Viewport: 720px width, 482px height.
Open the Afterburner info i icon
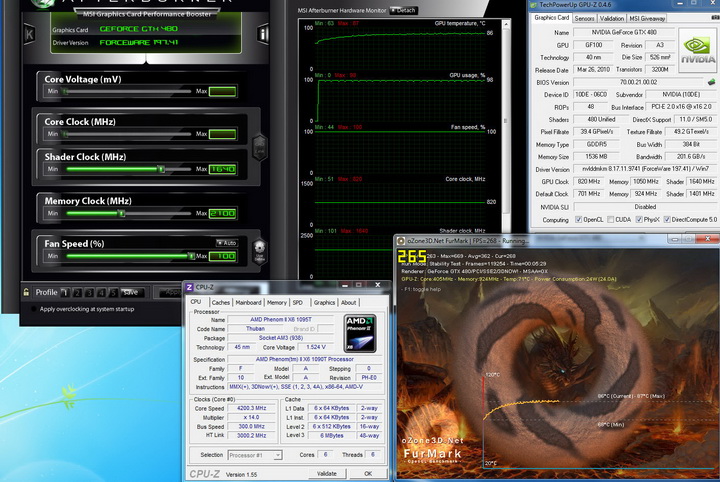[264, 34]
